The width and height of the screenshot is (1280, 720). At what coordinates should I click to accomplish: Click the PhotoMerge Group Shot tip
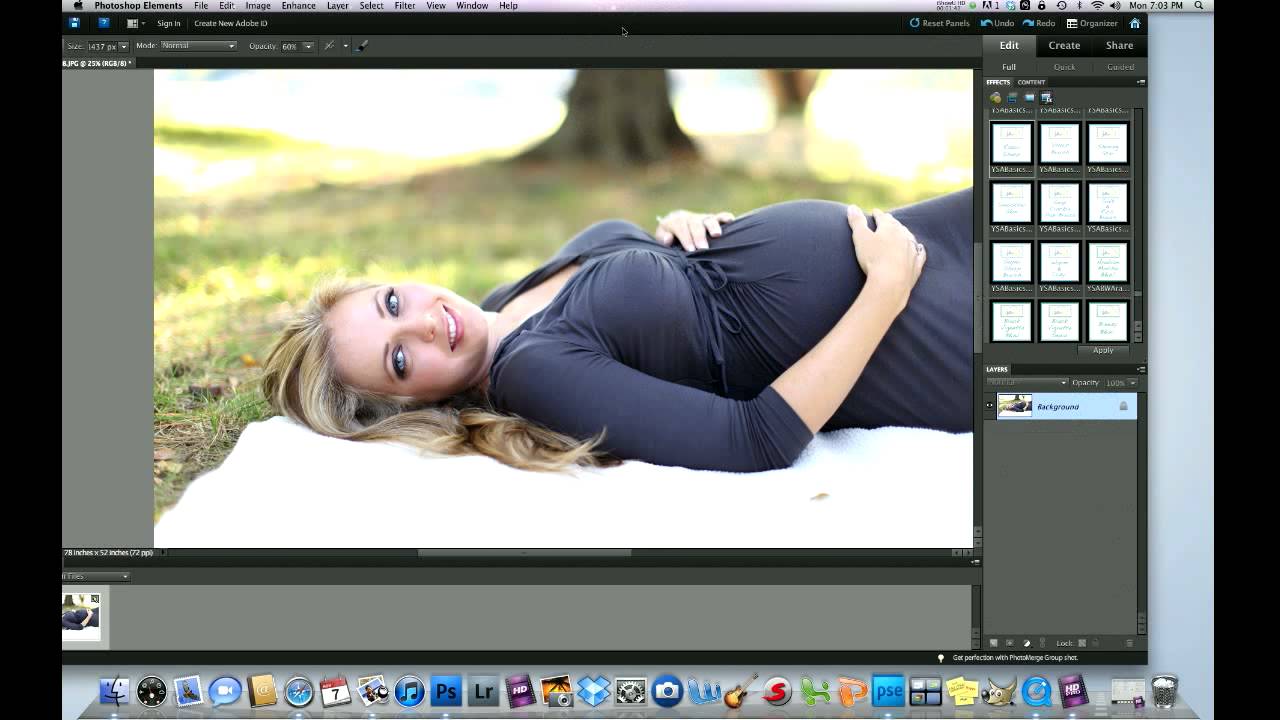[1014, 658]
